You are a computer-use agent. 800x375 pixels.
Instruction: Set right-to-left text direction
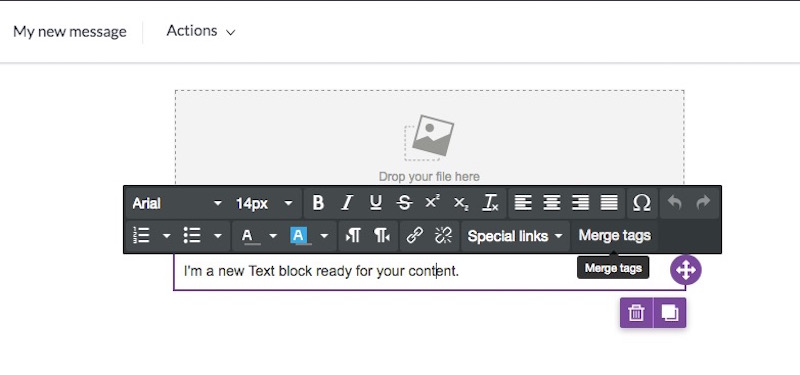[382, 236]
